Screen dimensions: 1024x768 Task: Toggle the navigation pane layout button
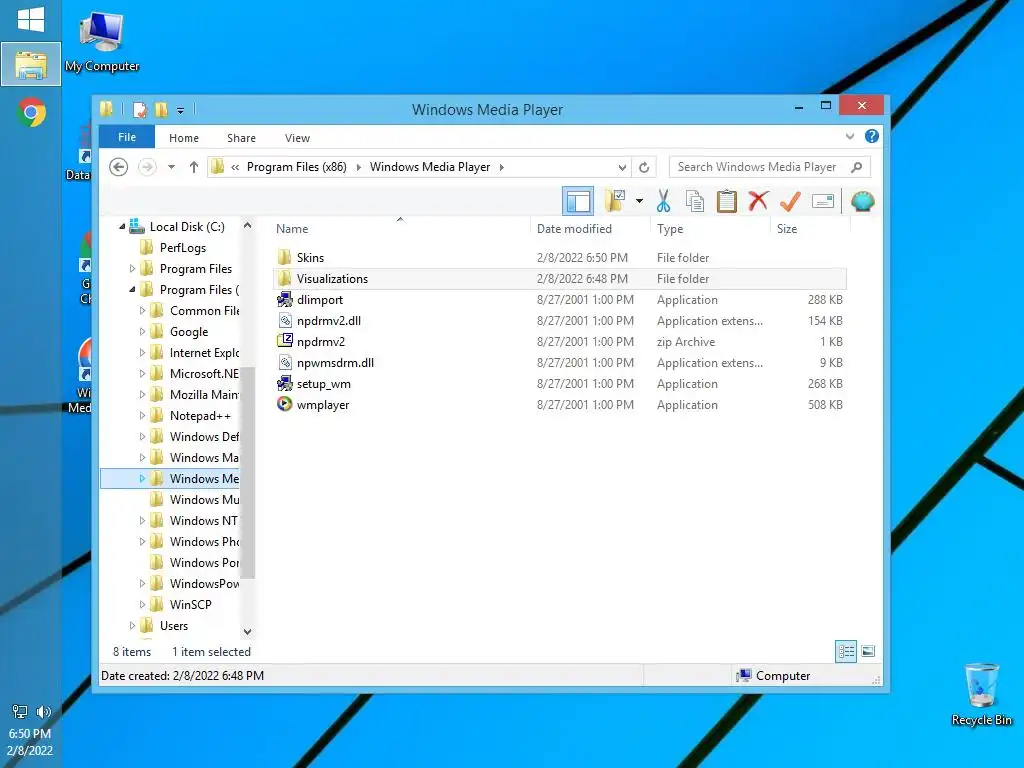pyautogui.click(x=578, y=201)
